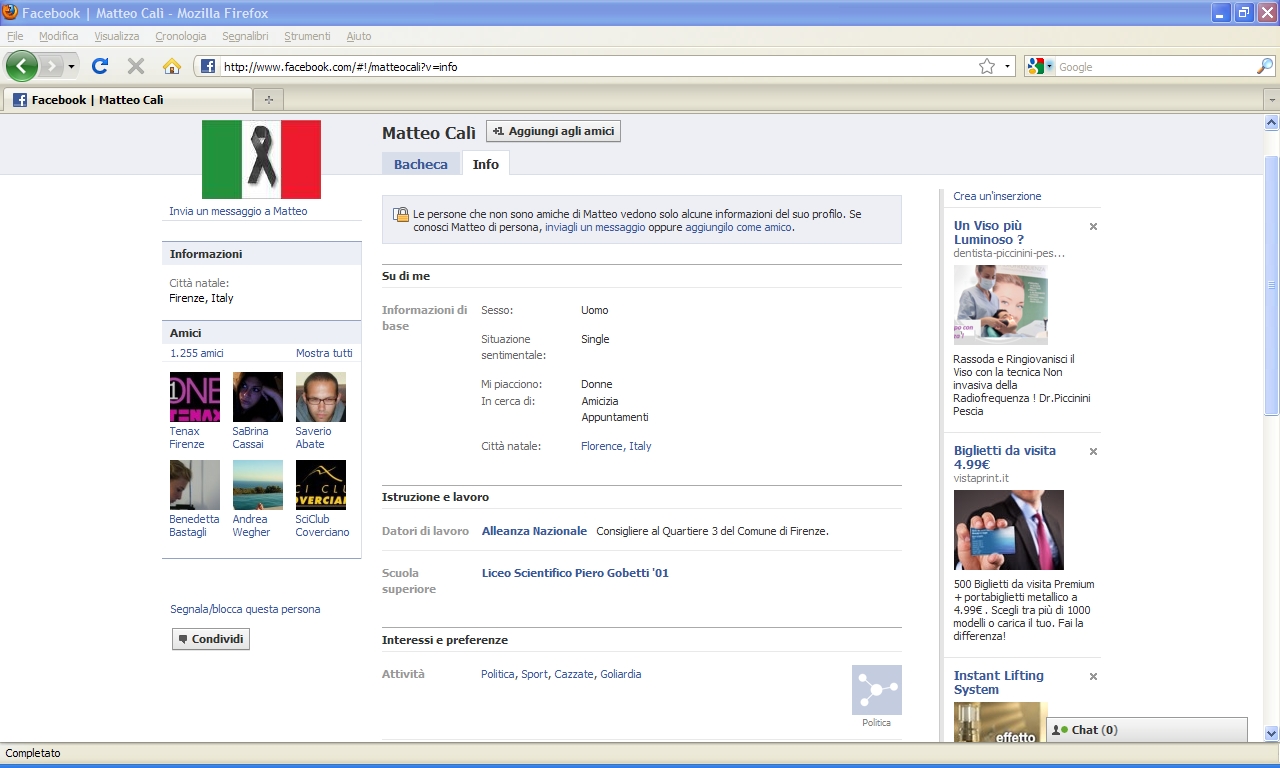
Task: Click Segnala/blocca questa persona link
Action: point(245,609)
